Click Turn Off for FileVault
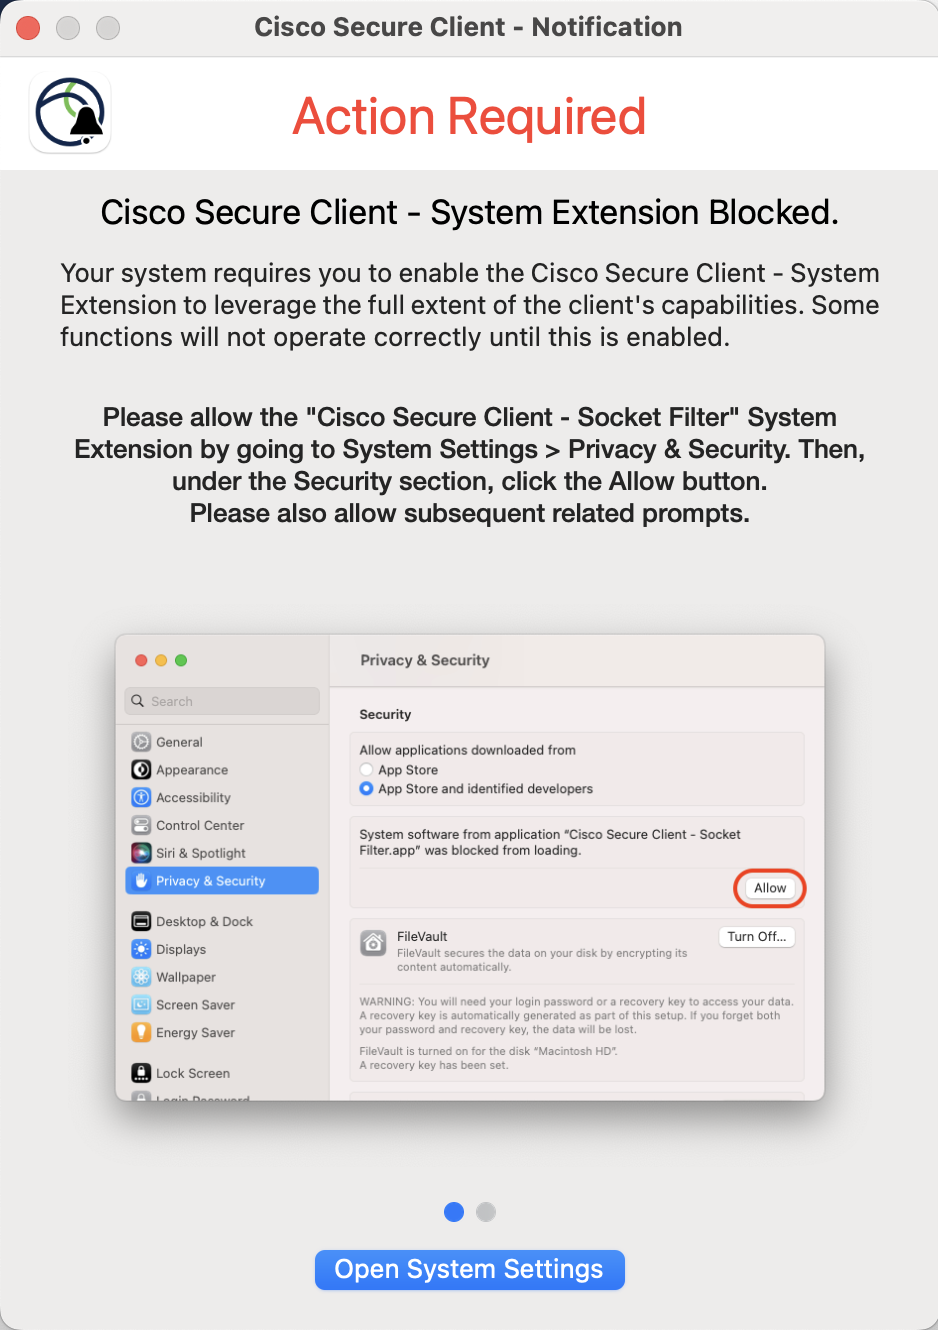This screenshot has height=1330, width=938. (x=756, y=936)
